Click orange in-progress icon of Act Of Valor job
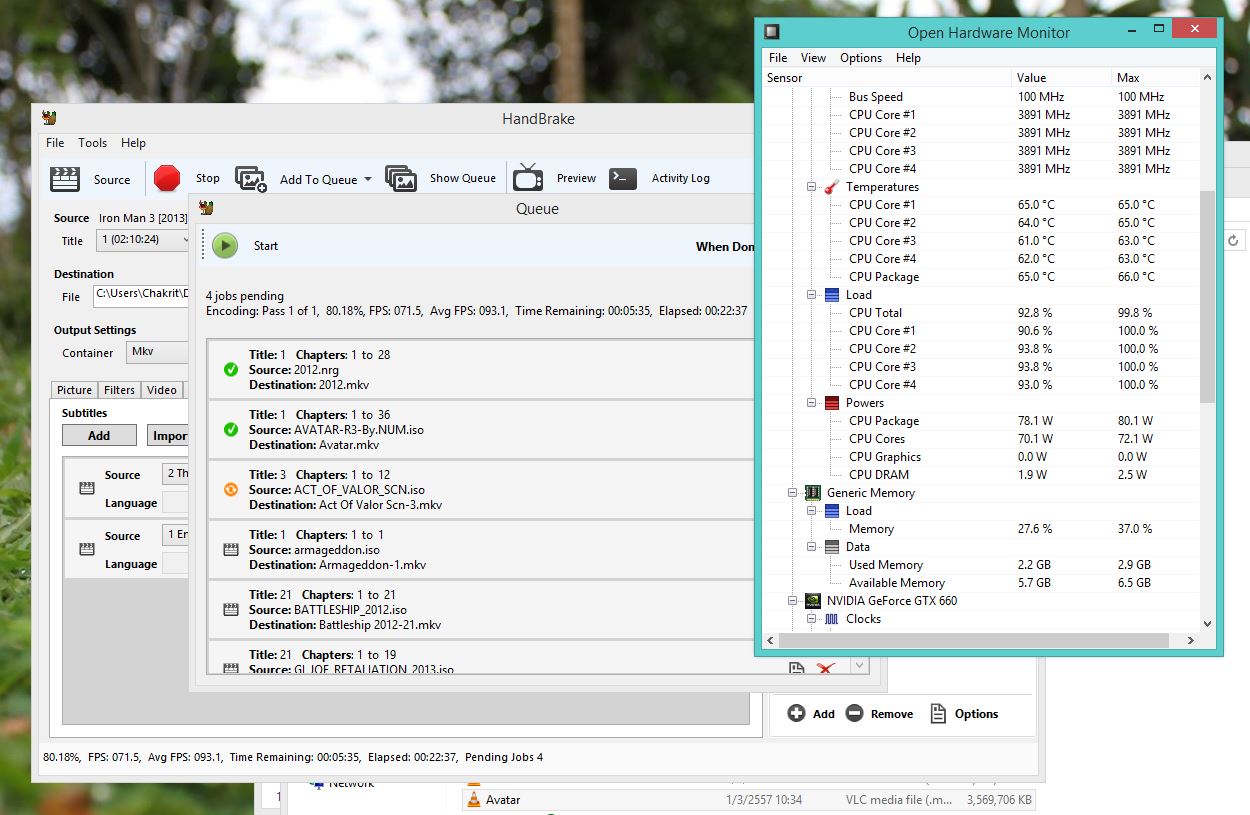This screenshot has height=815, width=1250. tap(231, 490)
